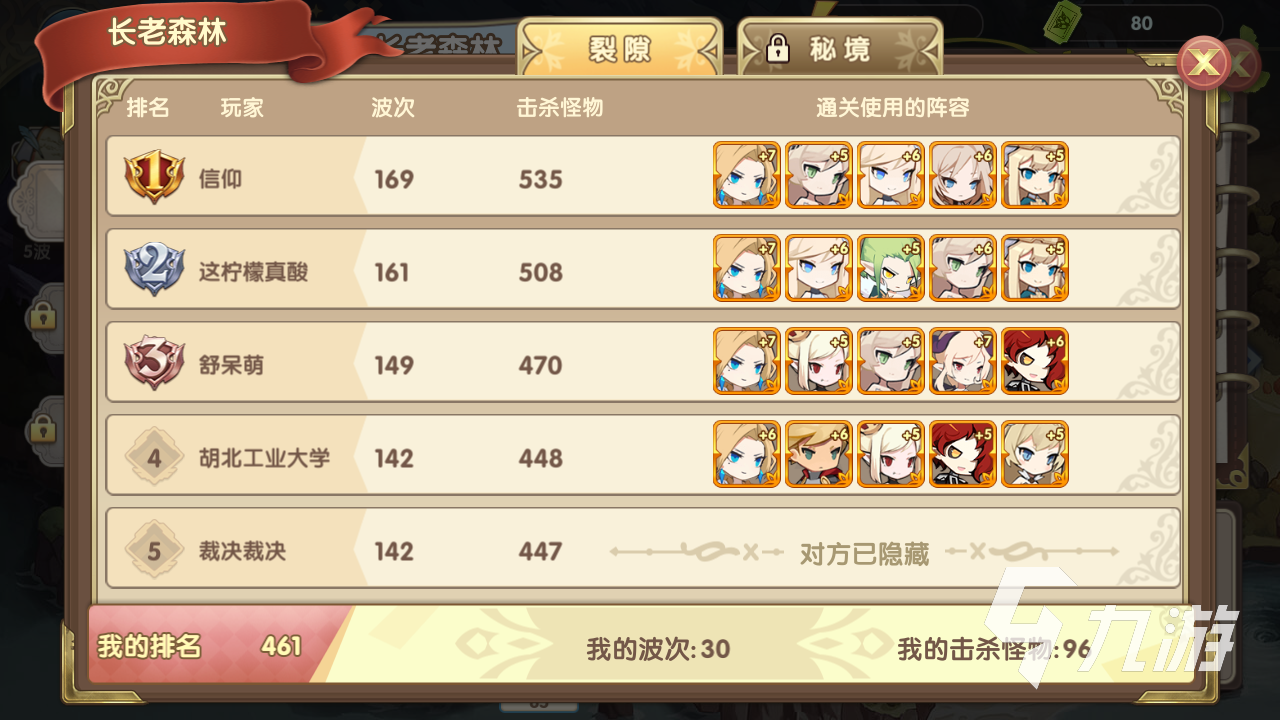Image resolution: width=1280 pixels, height=720 pixels.
Task: Open player 信仰's profile name
Action: click(x=220, y=179)
